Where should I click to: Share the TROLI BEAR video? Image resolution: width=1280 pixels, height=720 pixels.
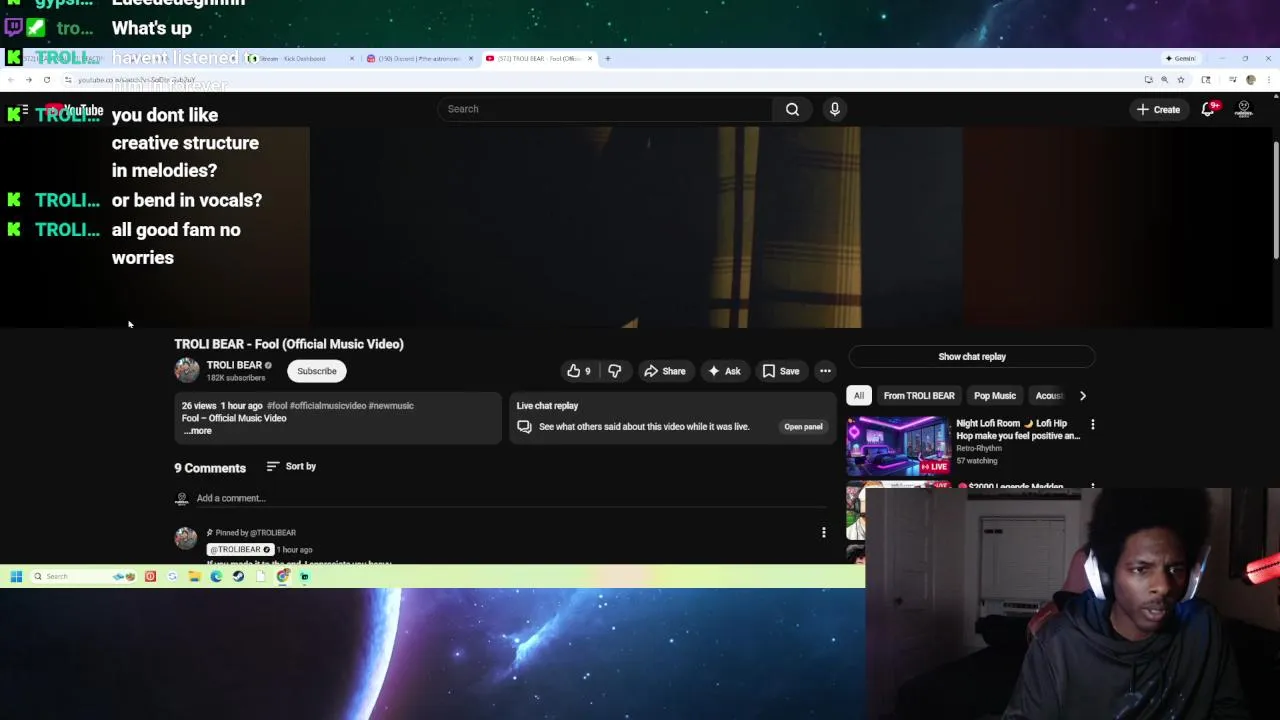coord(665,371)
